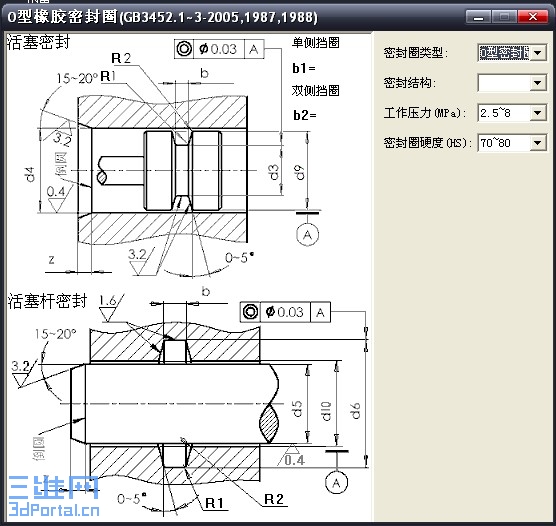Click the 双侧挡圈 label
This screenshot has width=556, height=526.
[316, 90]
